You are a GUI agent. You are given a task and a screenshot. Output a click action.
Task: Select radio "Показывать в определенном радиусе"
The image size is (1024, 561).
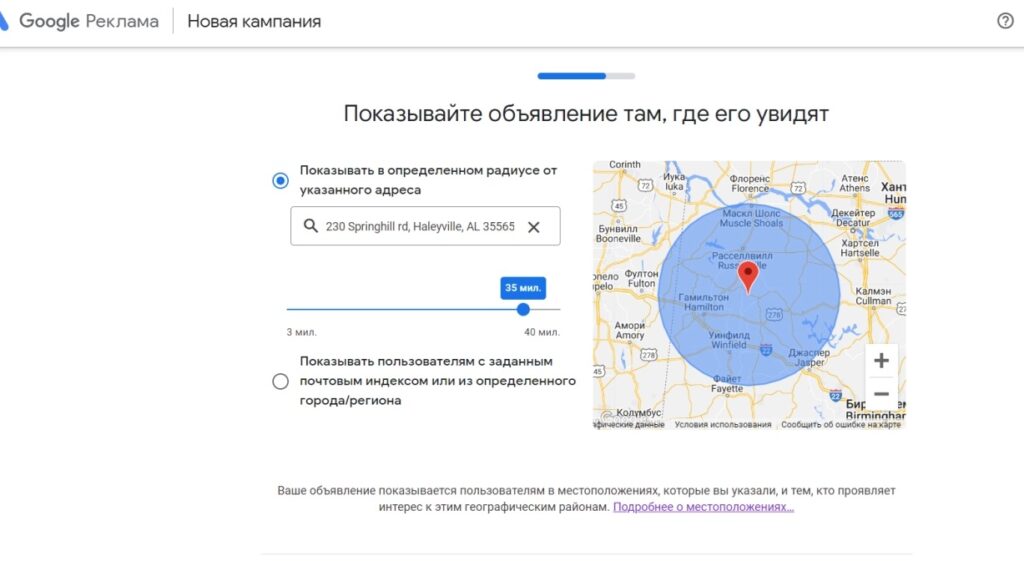click(280, 181)
